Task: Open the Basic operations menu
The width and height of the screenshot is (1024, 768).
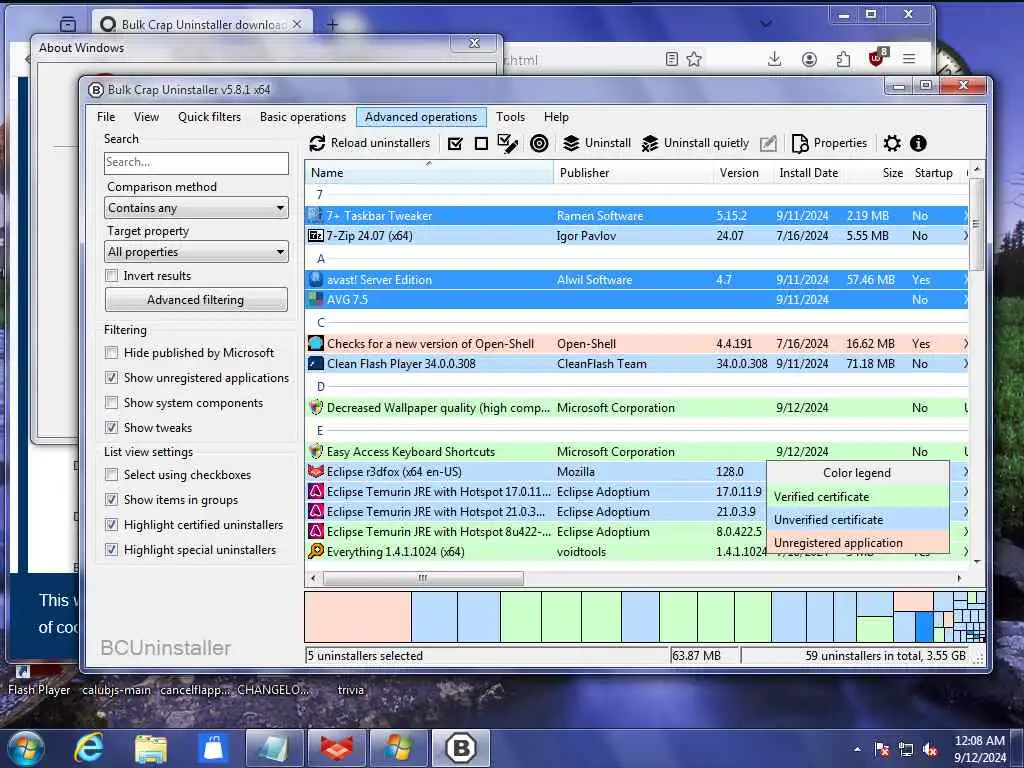Action: (303, 117)
